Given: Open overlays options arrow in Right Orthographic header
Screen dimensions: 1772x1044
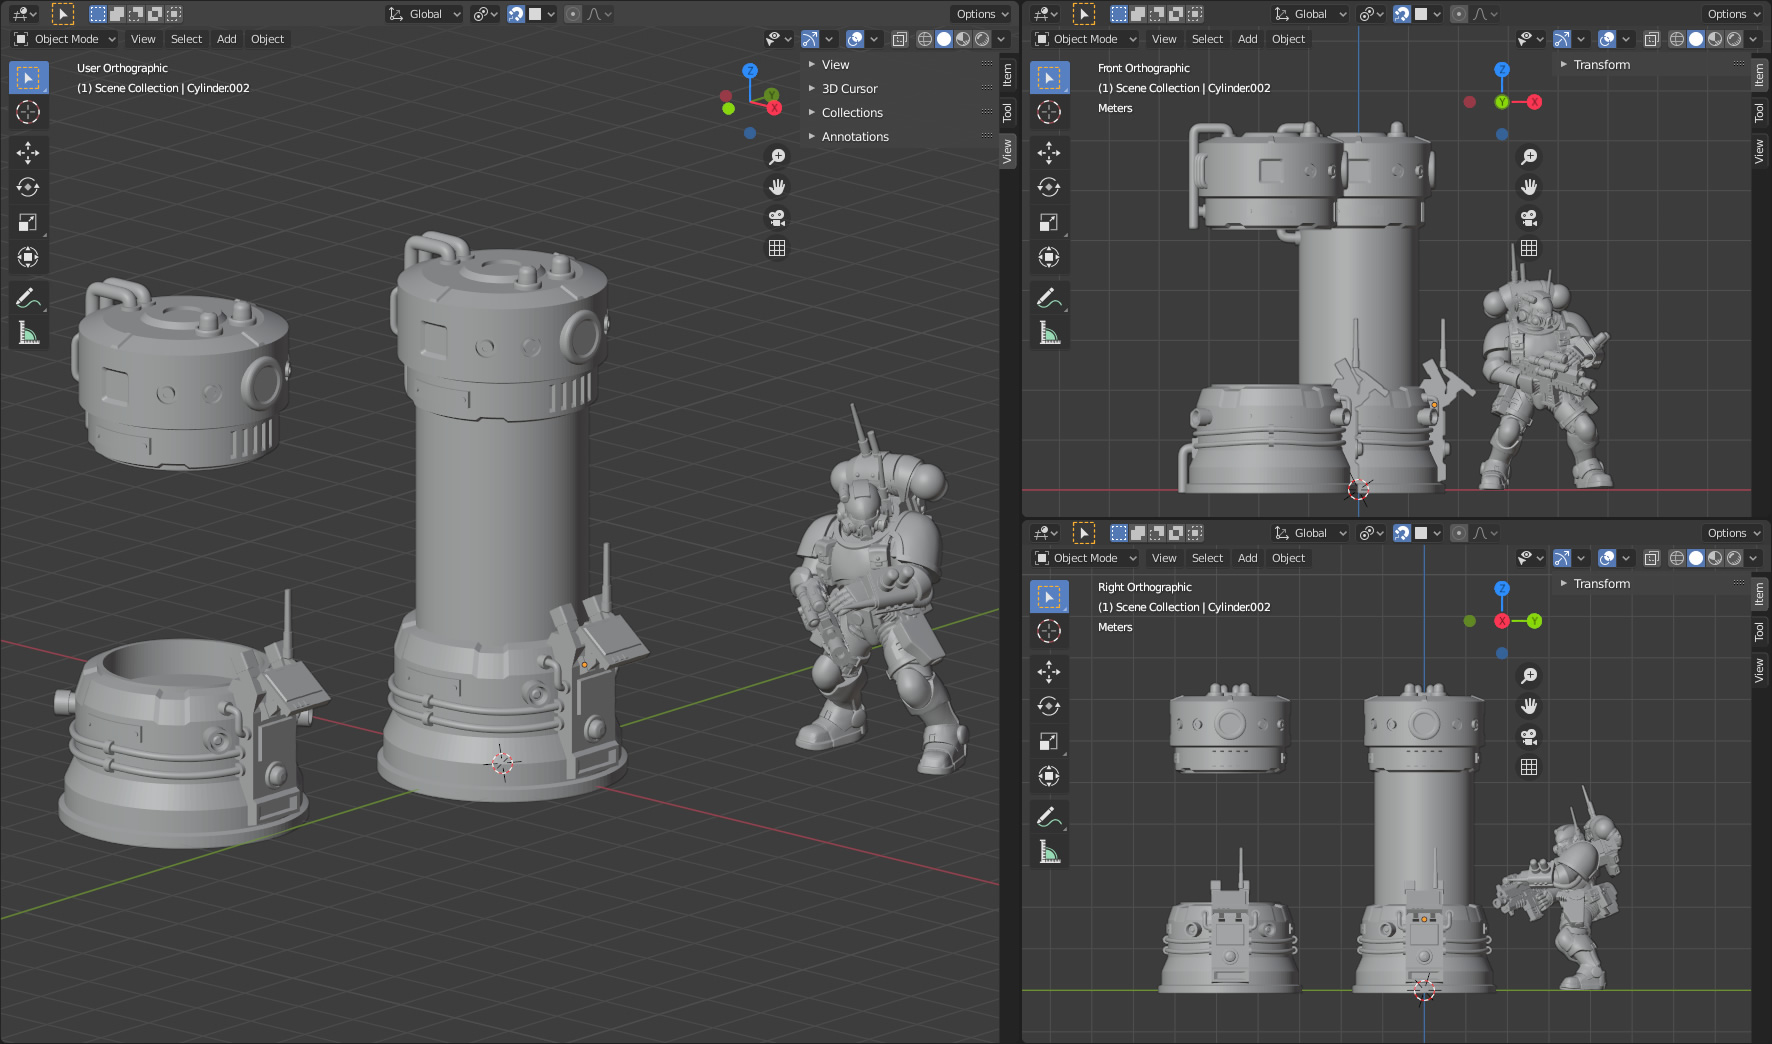Looking at the screenshot, I should tap(1626, 558).
